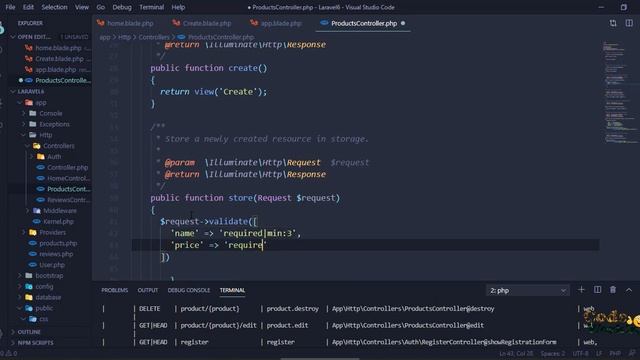
Task: Click the Spaces: 2 indentation status
Action: pos(553,353)
